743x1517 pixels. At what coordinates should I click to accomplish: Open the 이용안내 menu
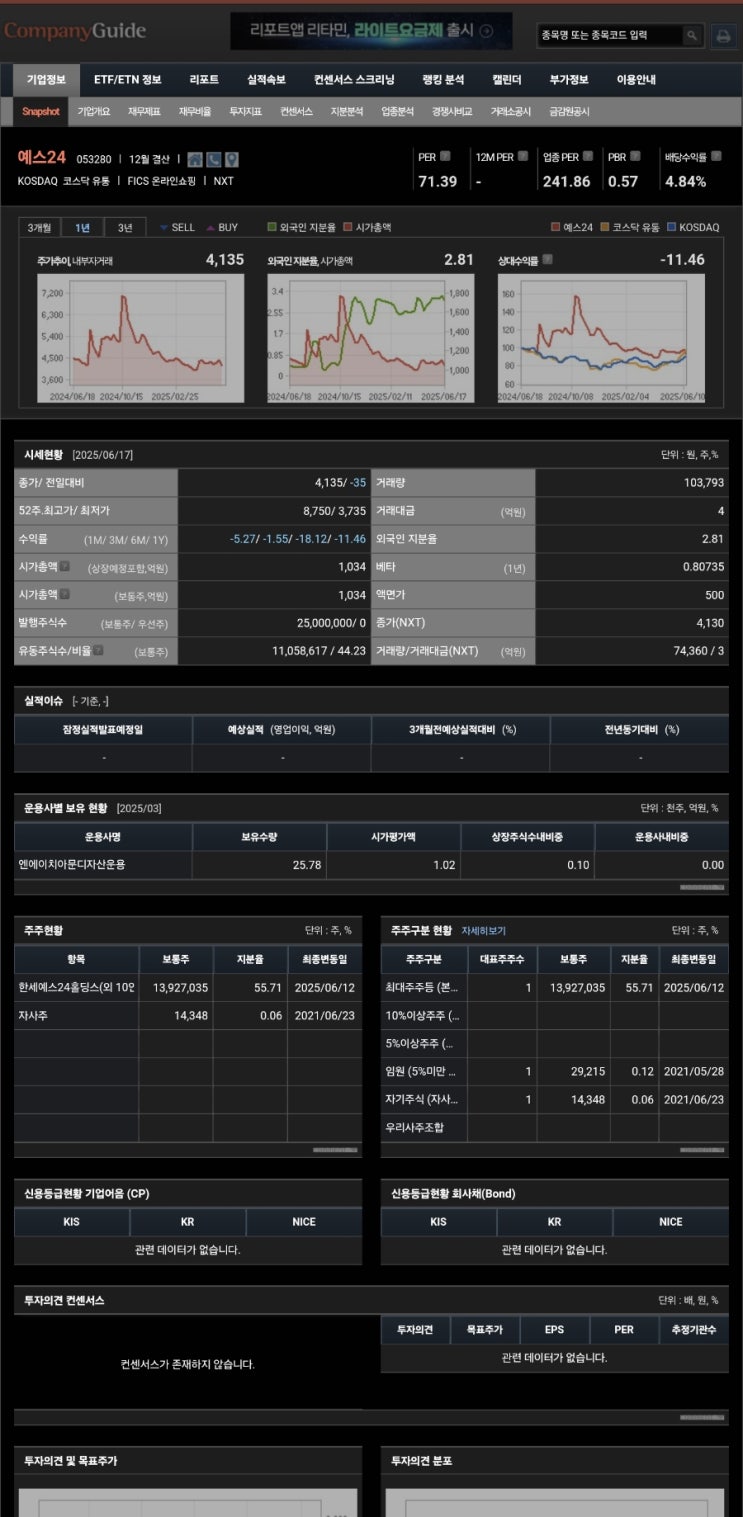(x=636, y=79)
